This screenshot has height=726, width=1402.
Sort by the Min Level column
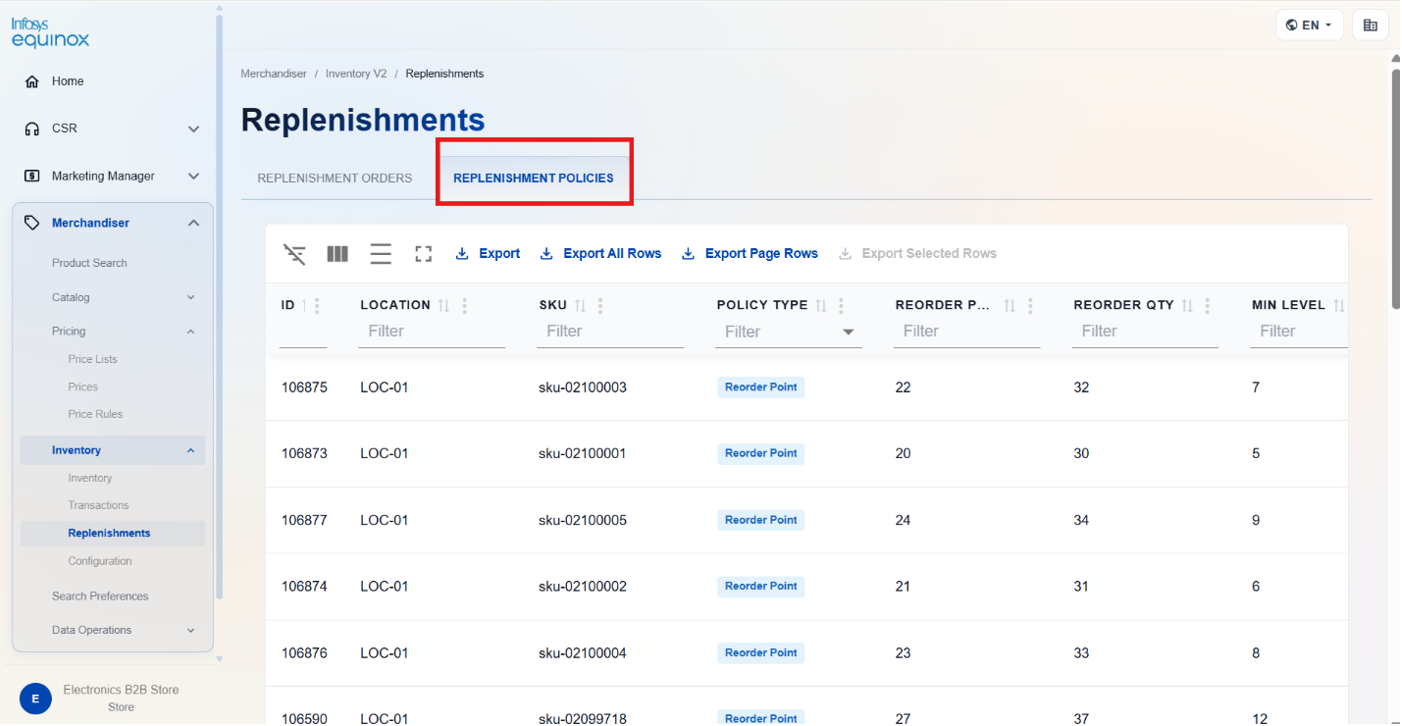click(1338, 306)
